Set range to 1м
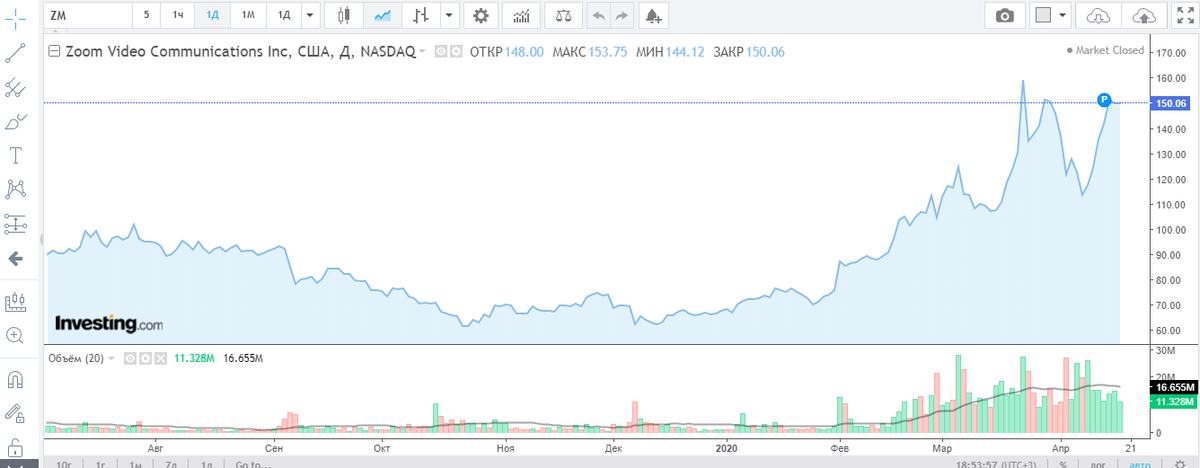This screenshot has height=468, width=1200. pos(137,463)
